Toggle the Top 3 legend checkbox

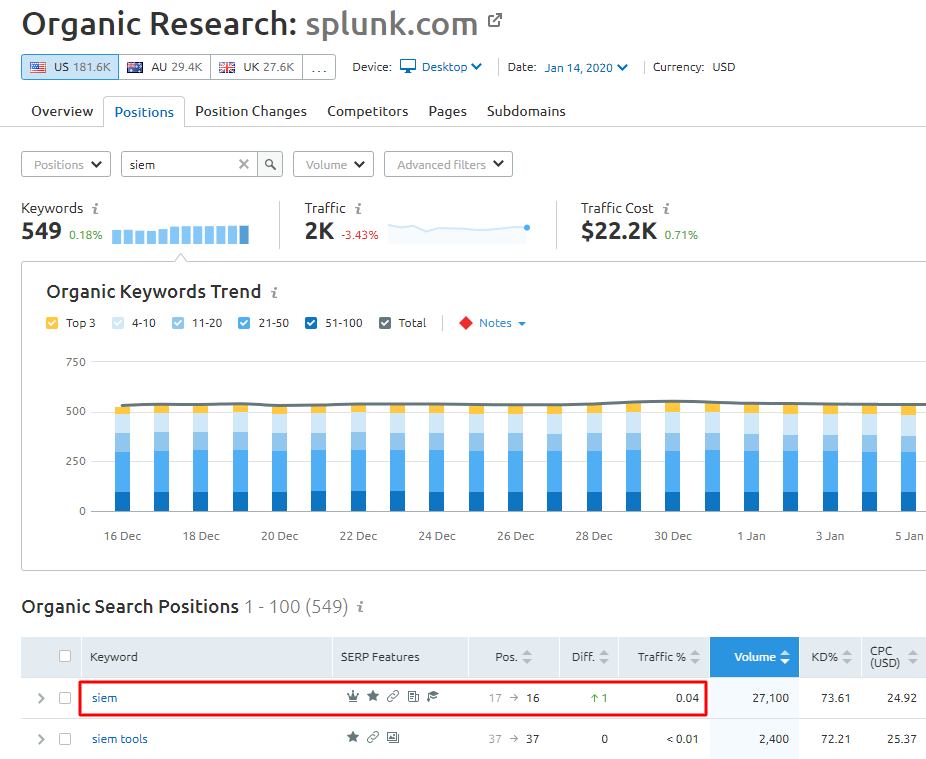pyautogui.click(x=52, y=323)
